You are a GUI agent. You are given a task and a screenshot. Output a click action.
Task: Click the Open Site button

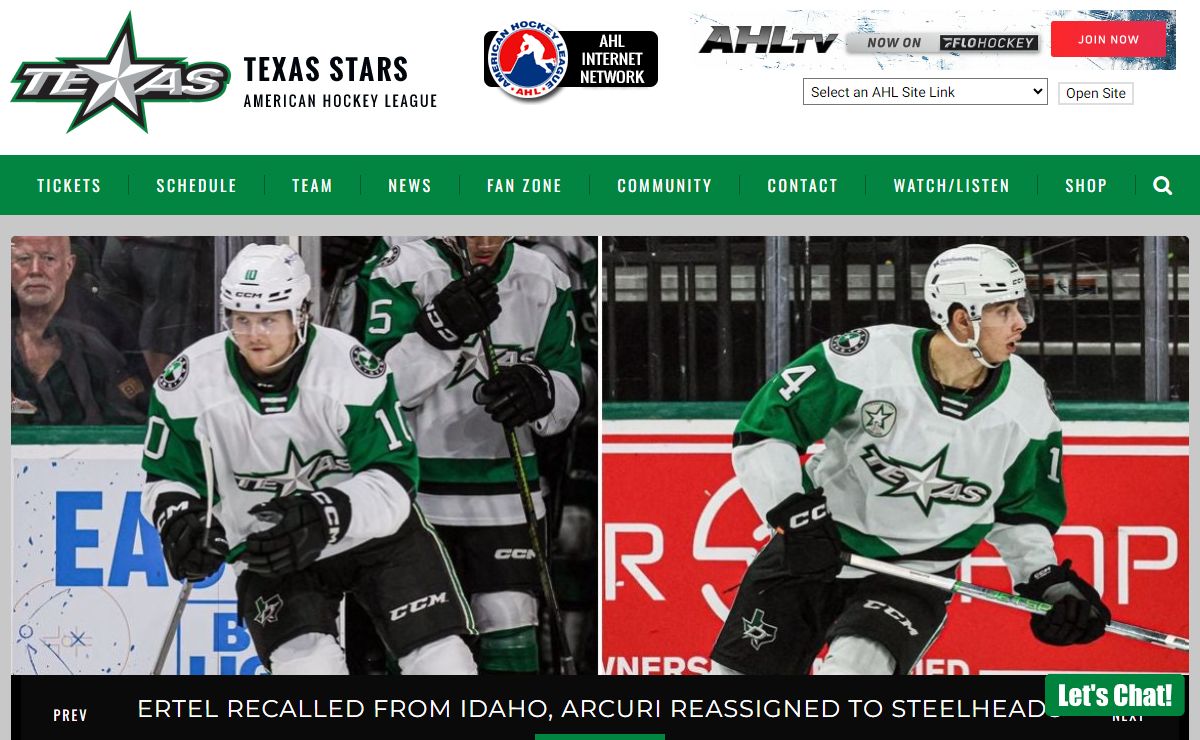tap(1095, 93)
